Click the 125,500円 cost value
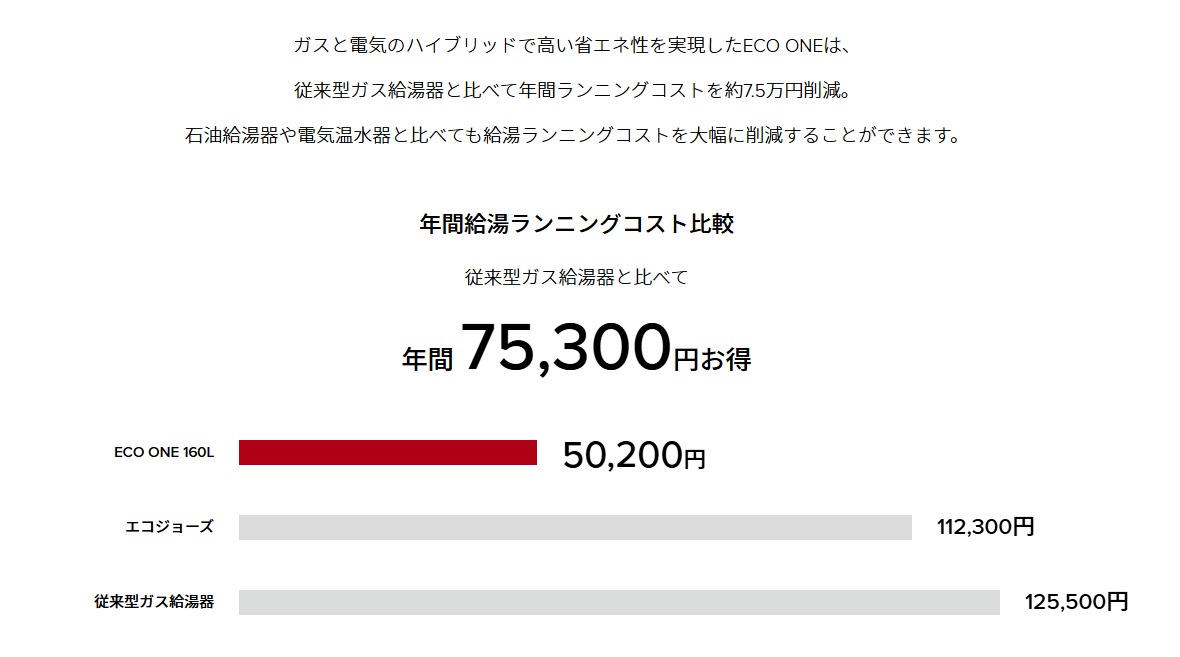 pos(1076,602)
